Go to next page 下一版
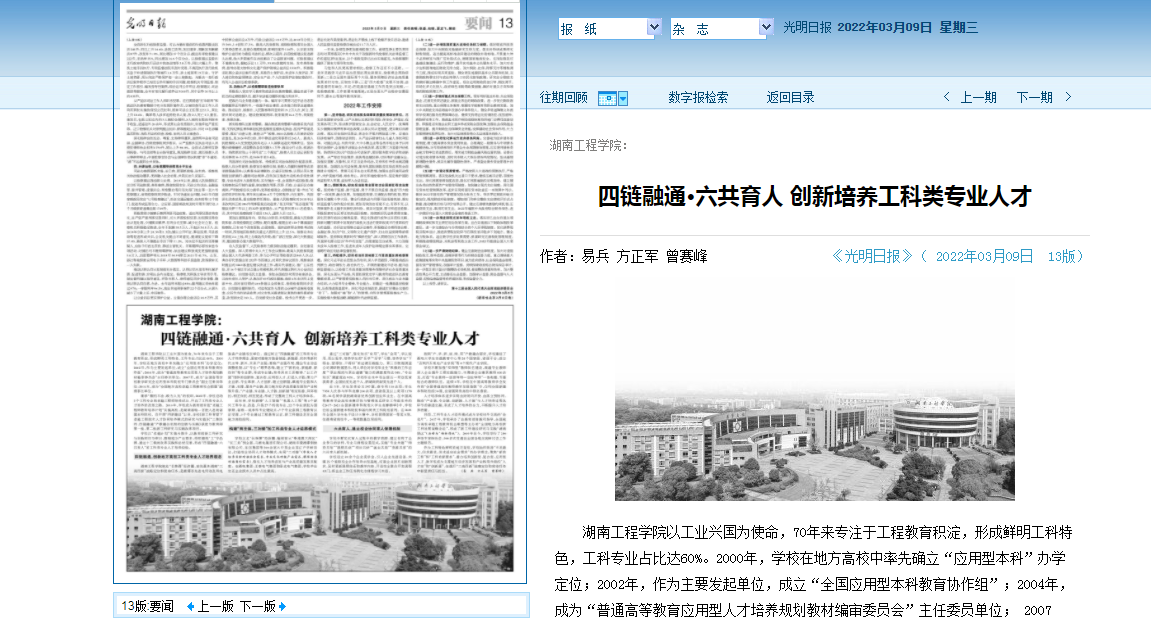 click(x=257, y=606)
